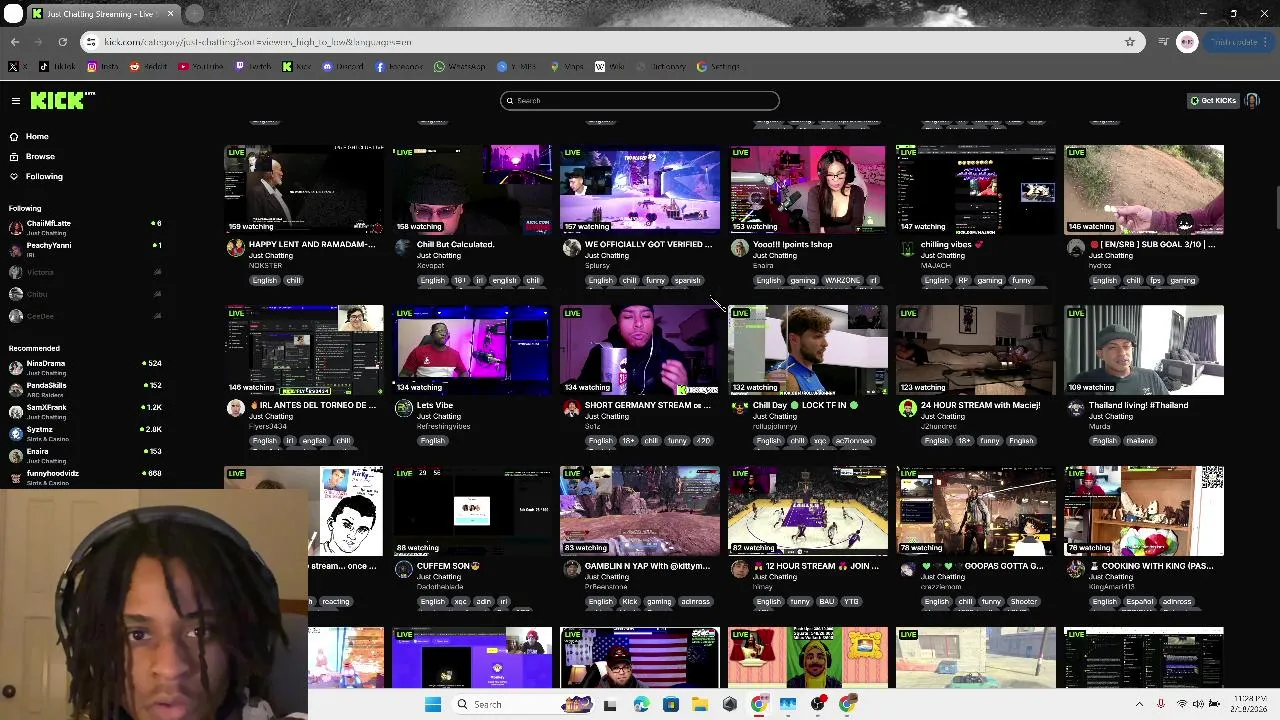Open Browse in the Kick sidebar
This screenshot has width=1280, height=720.
coord(40,156)
